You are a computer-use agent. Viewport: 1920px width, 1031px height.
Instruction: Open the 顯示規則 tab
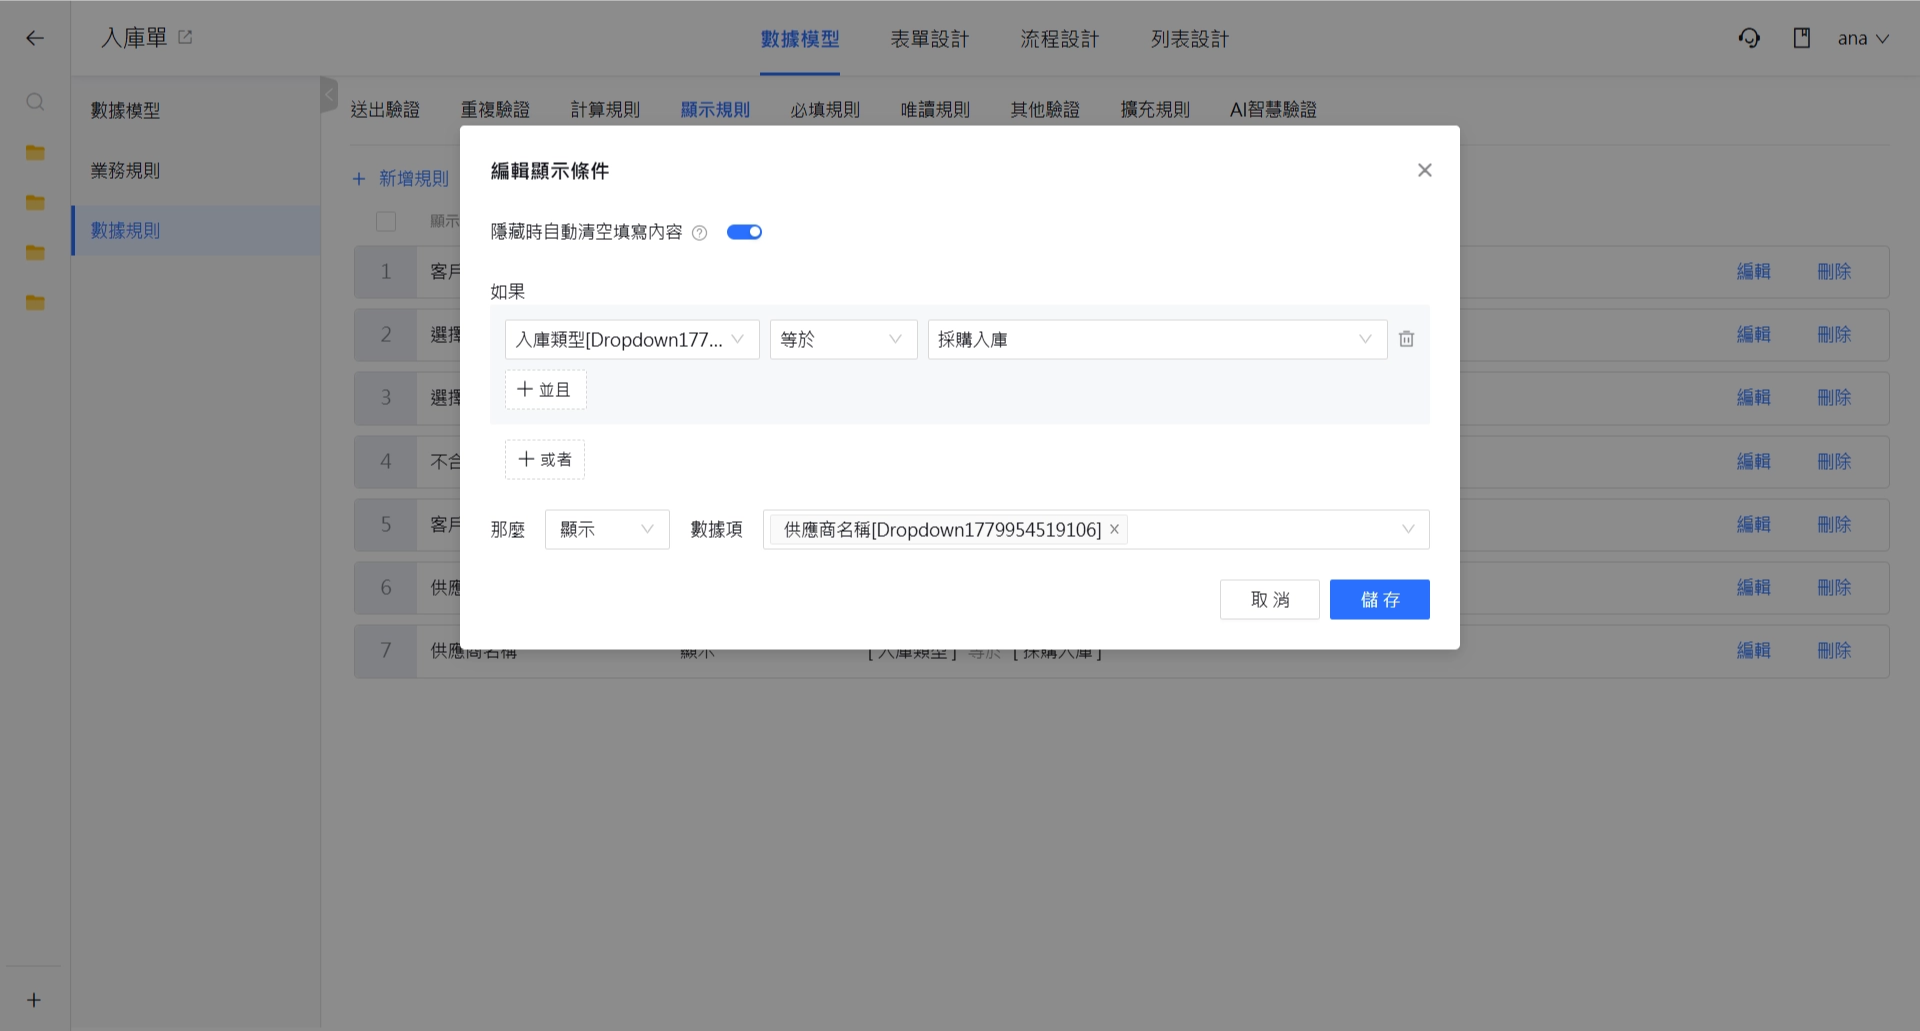(715, 109)
